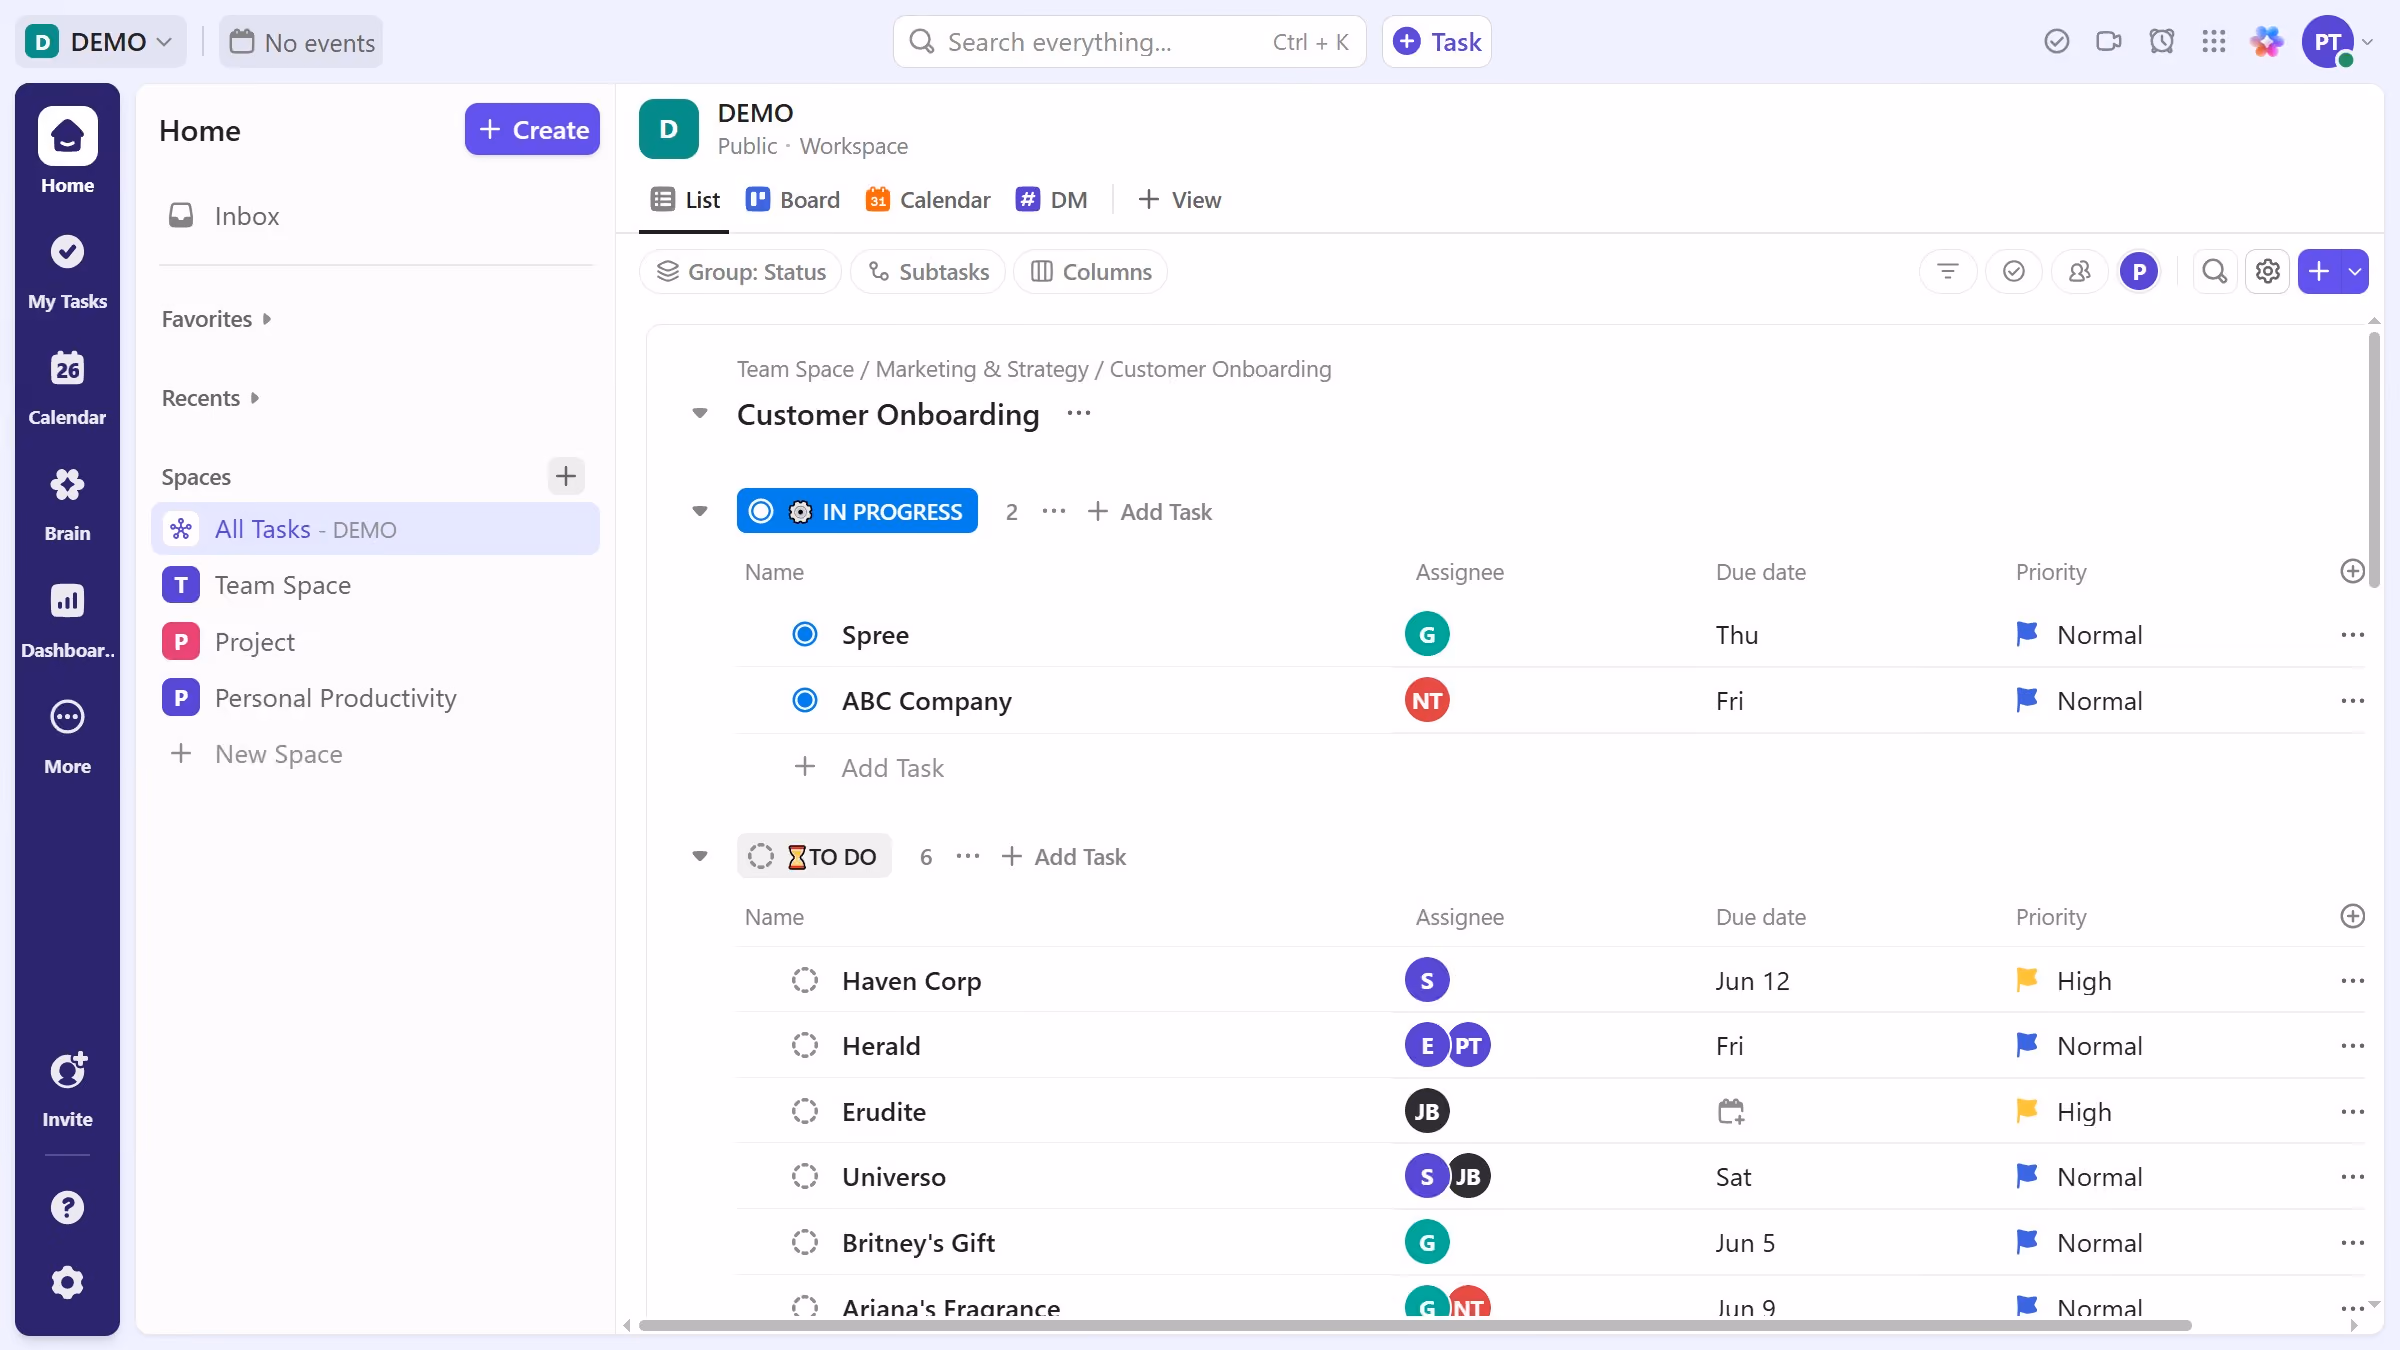Click blue Normal priority flag for Spree
This screenshot has height=1350, width=2400.
(x=2027, y=634)
